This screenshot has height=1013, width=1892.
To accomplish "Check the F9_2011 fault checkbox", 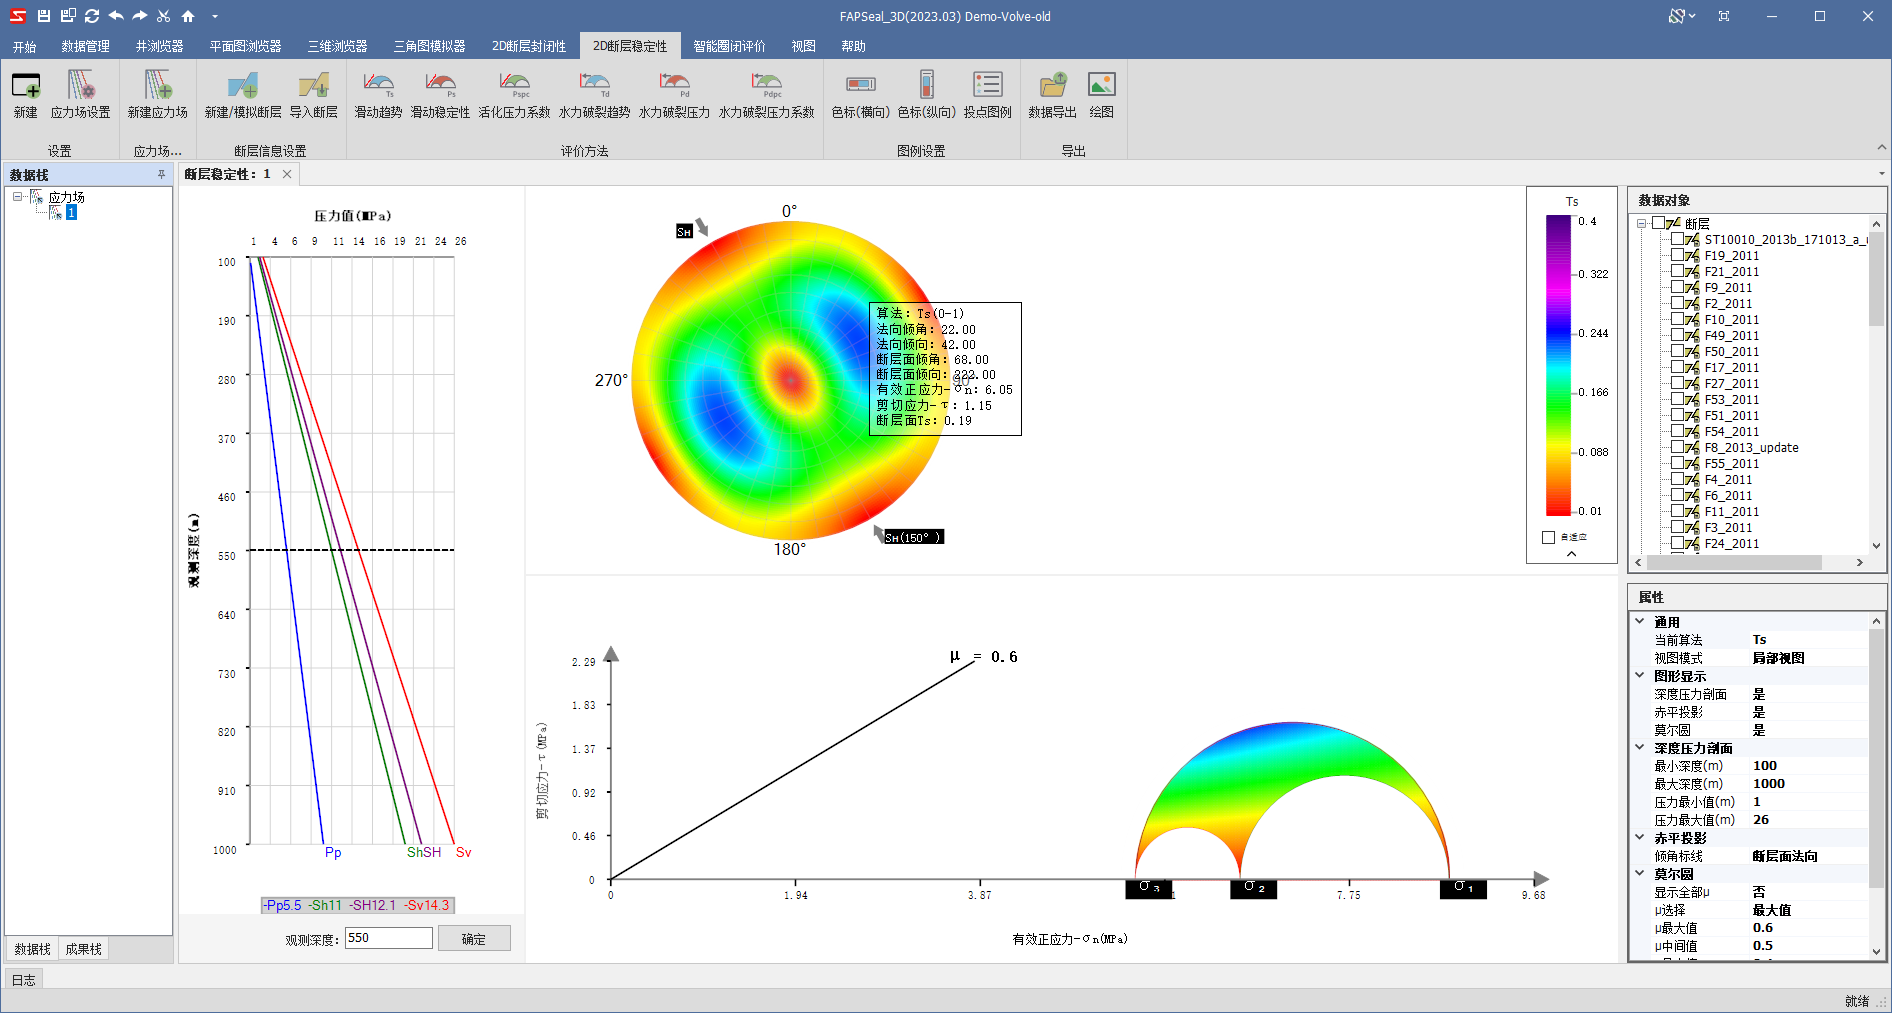I will pyautogui.click(x=1677, y=287).
